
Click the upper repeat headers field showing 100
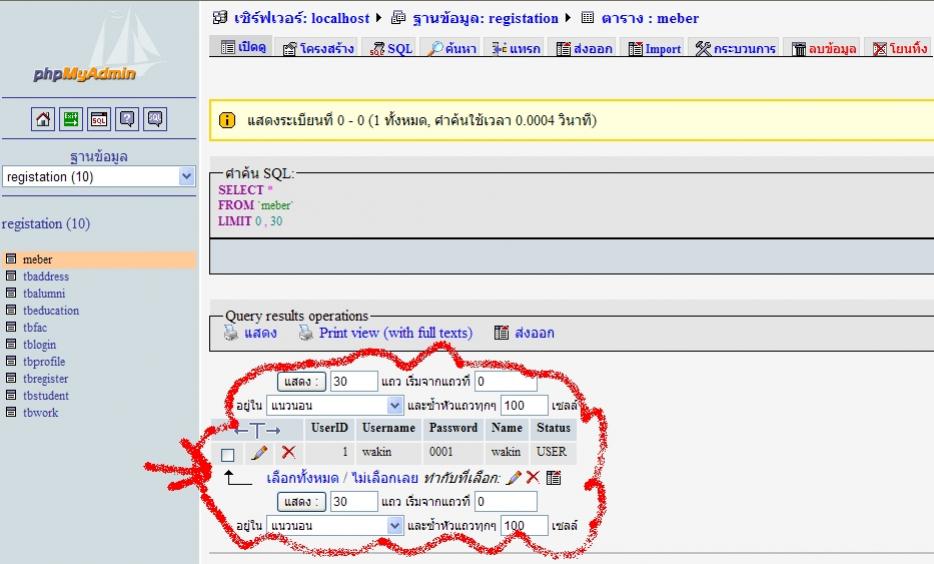coord(524,406)
